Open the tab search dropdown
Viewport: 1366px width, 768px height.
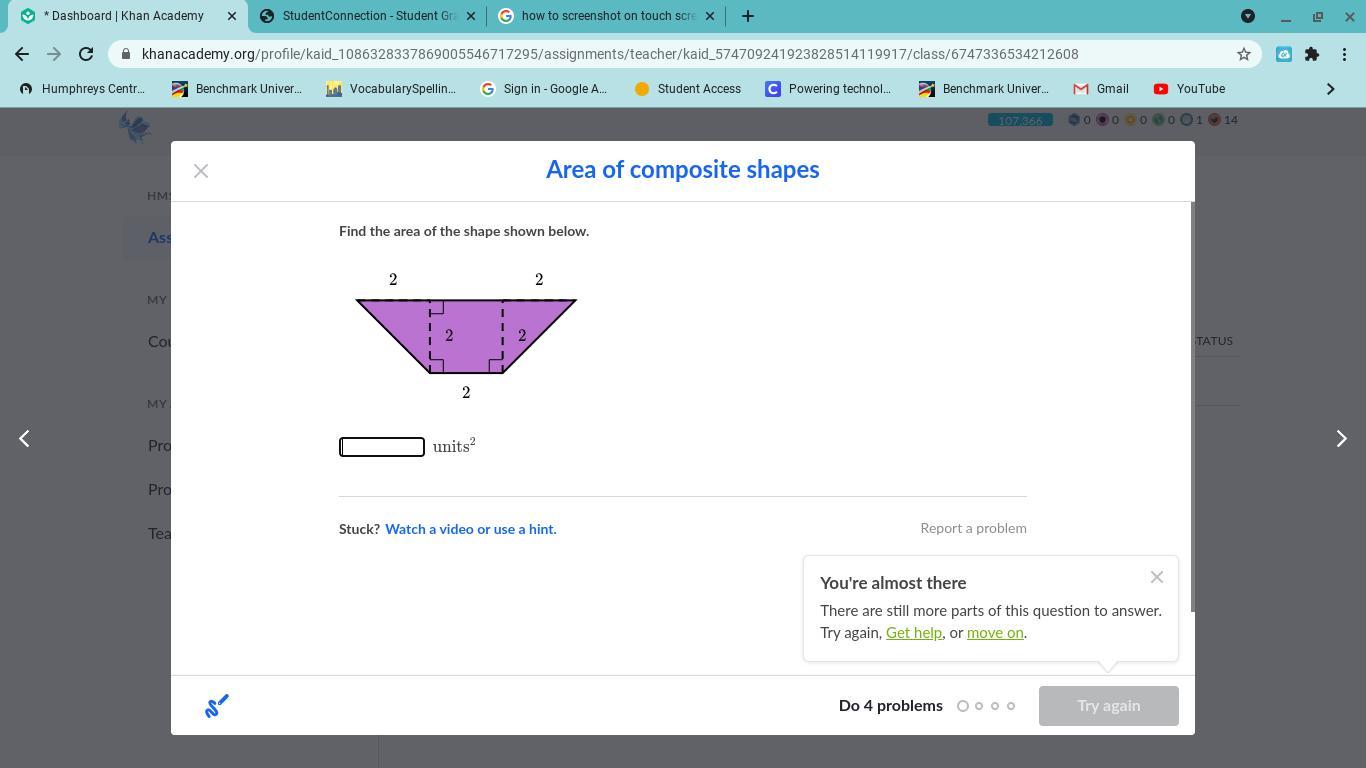click(1248, 16)
